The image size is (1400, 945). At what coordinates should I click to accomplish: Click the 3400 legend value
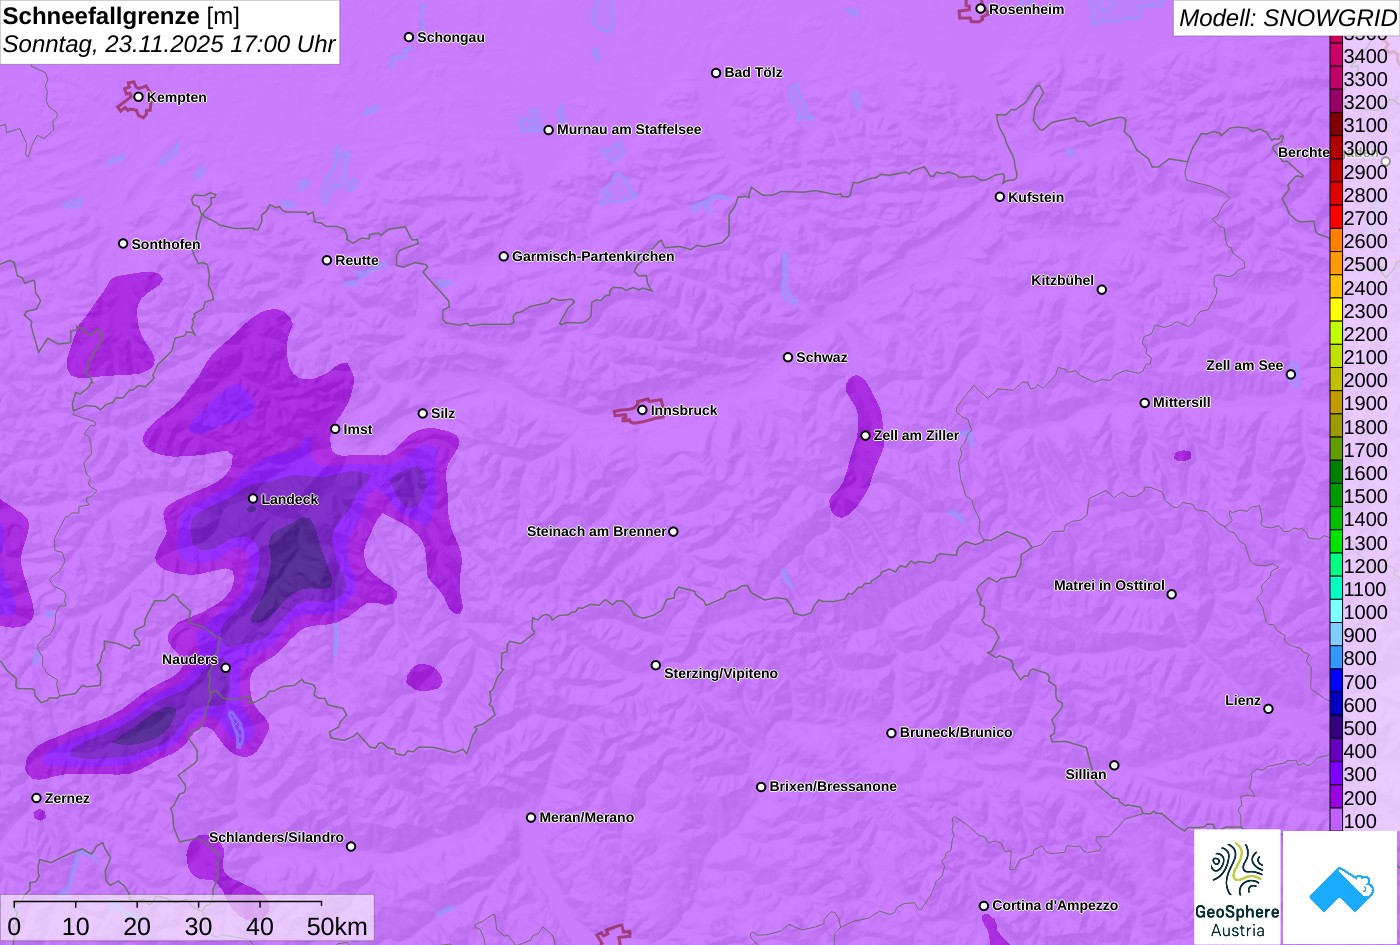[x=1366, y=56]
